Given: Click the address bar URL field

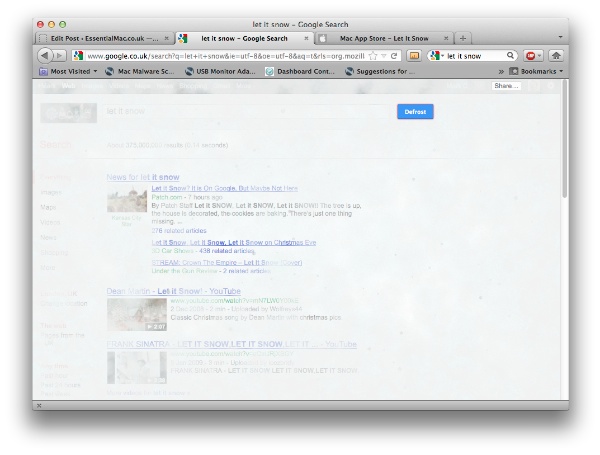Looking at the screenshot, I should (x=226, y=56).
